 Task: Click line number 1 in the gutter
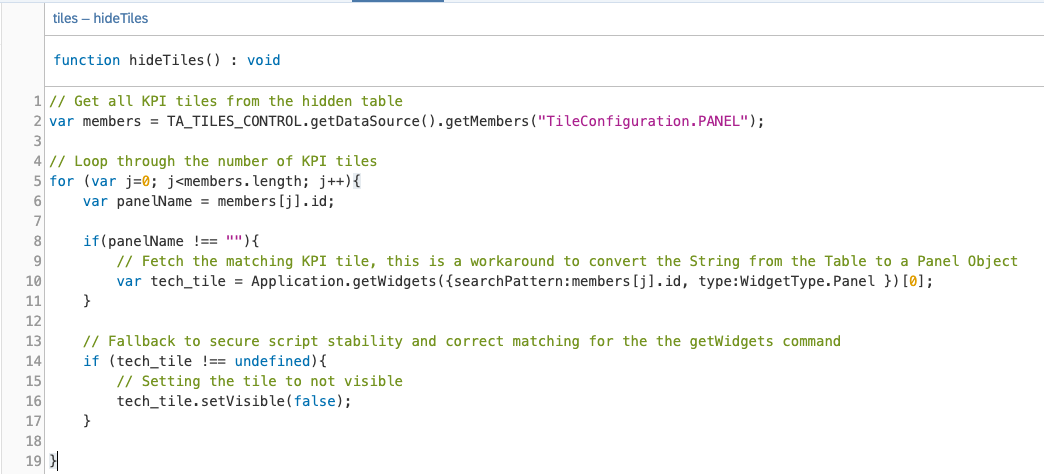pos(37,101)
